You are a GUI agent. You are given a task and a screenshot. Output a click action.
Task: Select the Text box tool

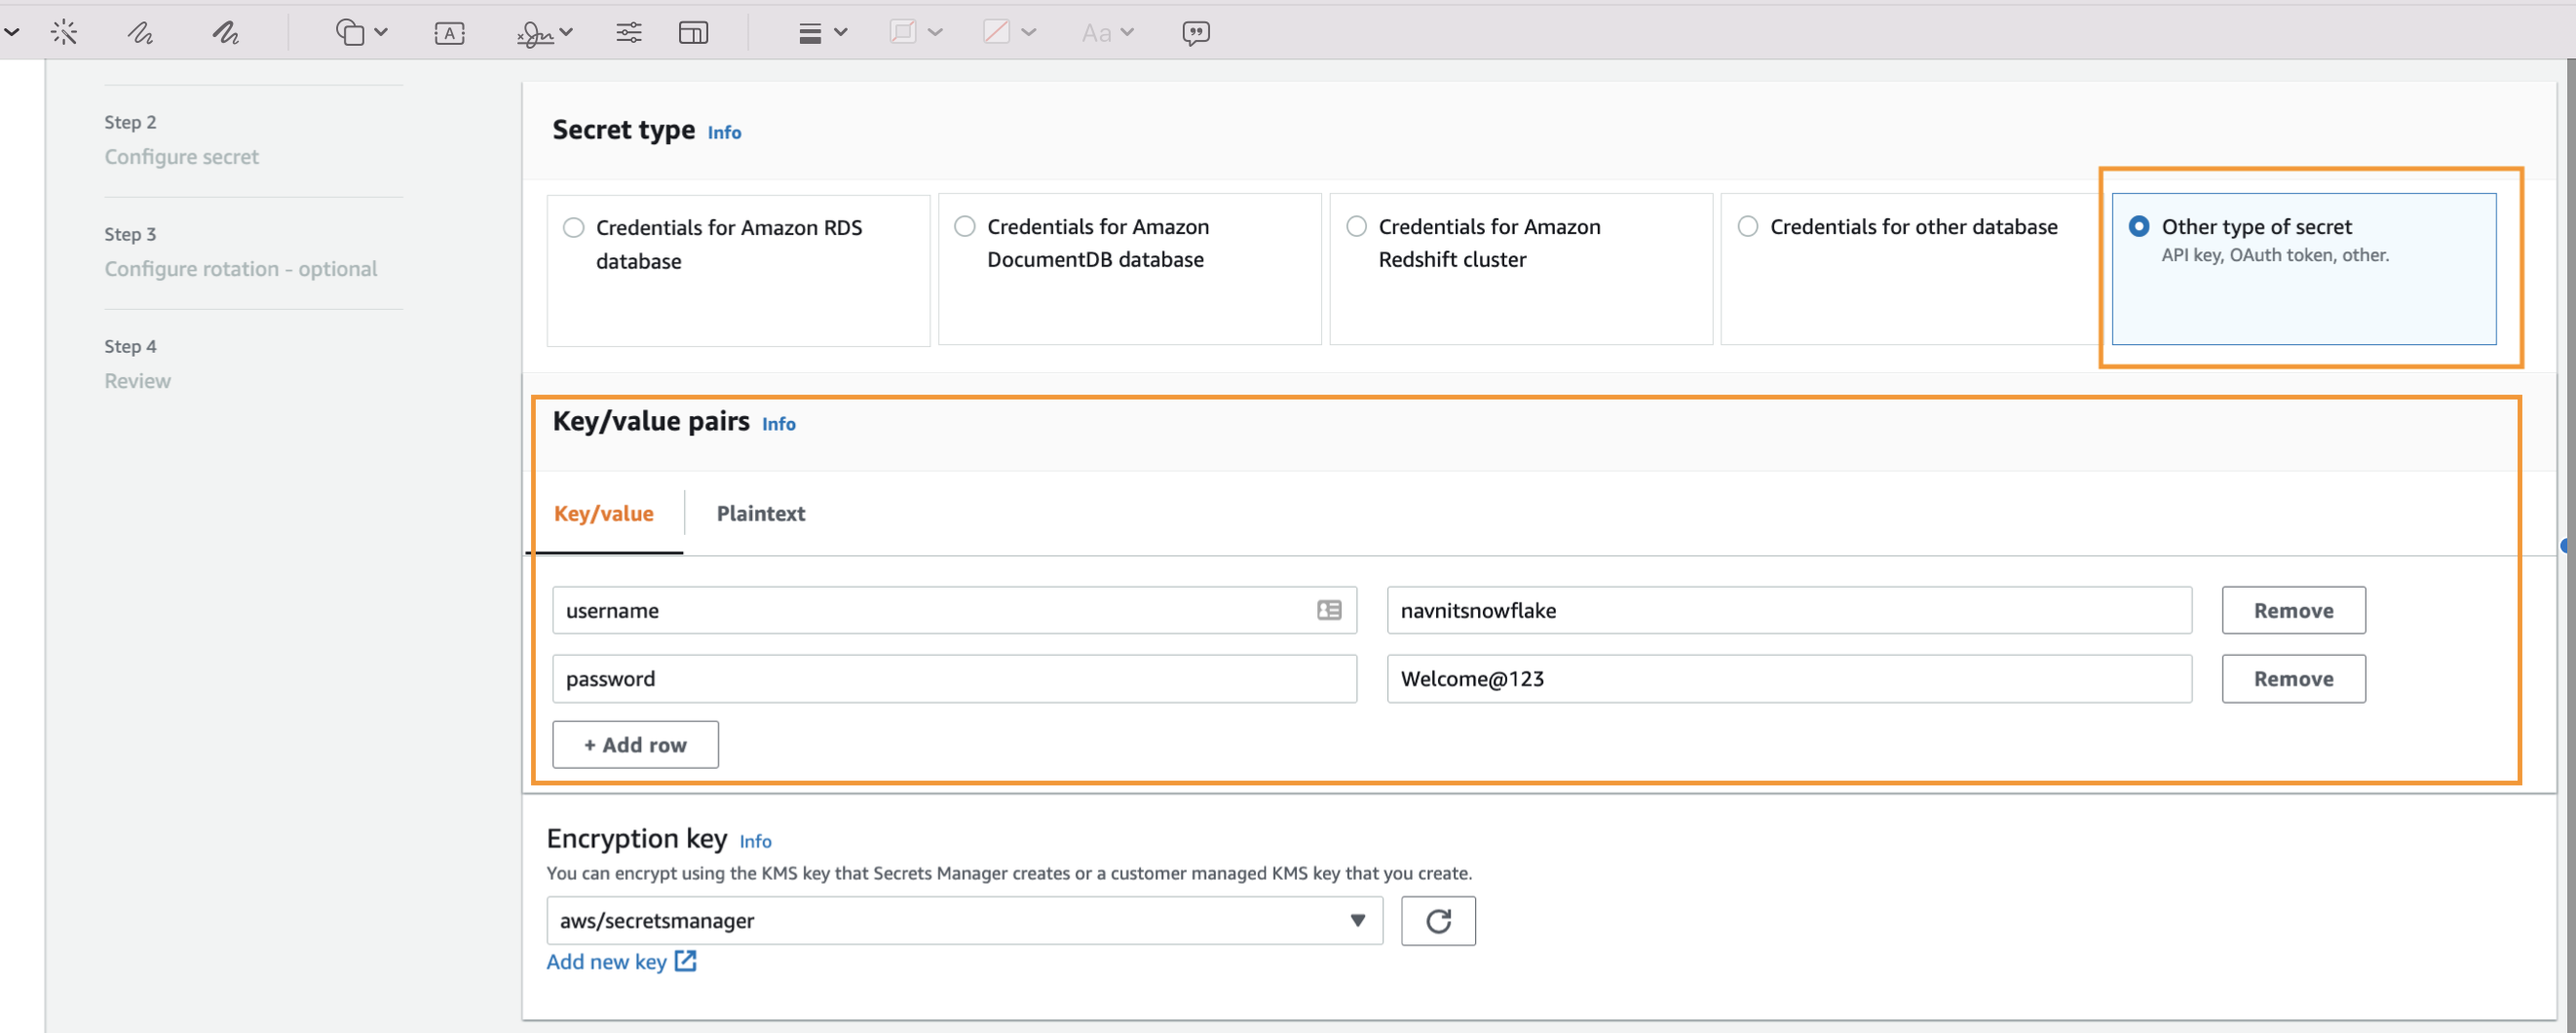[x=450, y=33]
